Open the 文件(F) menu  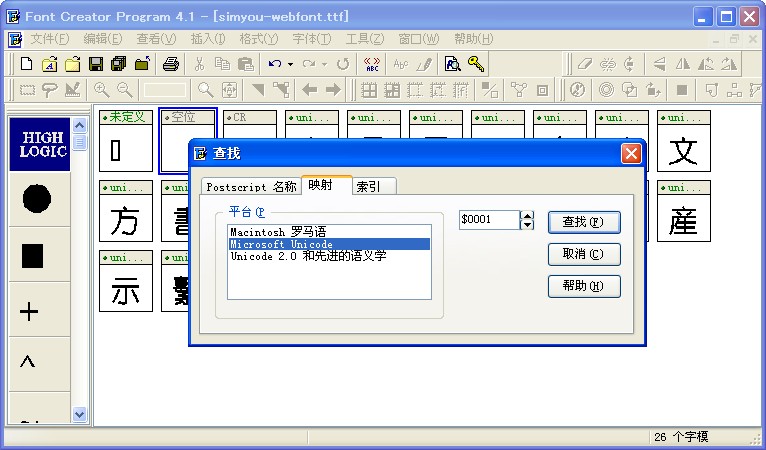(x=49, y=39)
